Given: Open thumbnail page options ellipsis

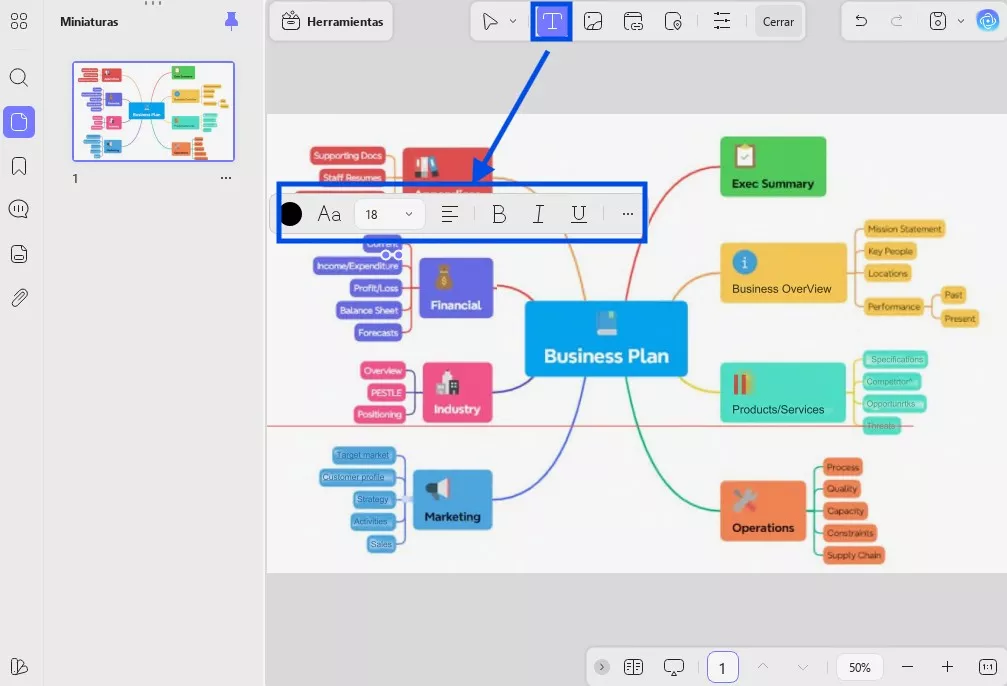Looking at the screenshot, I should click(225, 178).
